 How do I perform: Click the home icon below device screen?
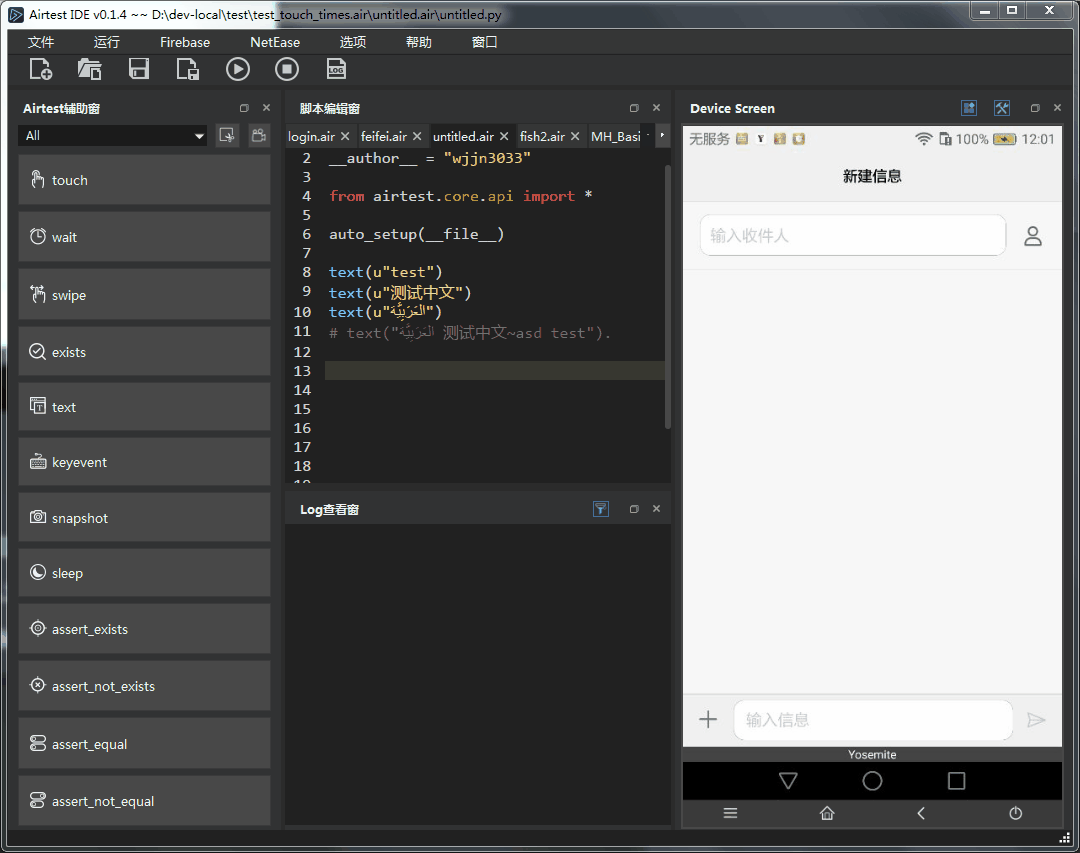coord(827,814)
